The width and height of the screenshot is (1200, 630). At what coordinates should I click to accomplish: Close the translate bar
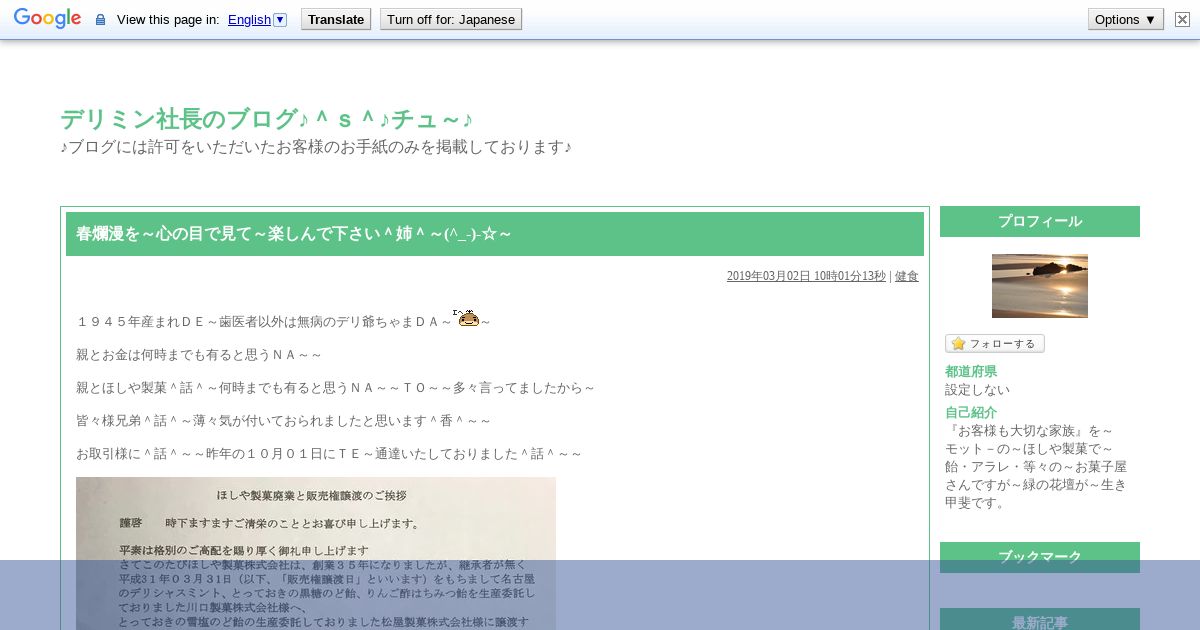pyautogui.click(x=1181, y=19)
